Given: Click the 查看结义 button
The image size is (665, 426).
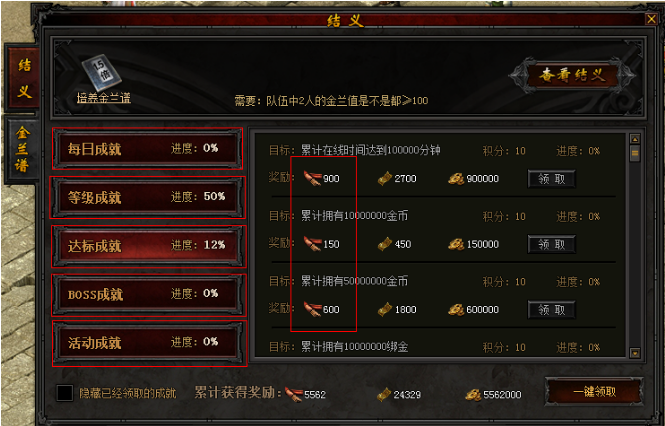Looking at the screenshot, I should tap(571, 76).
